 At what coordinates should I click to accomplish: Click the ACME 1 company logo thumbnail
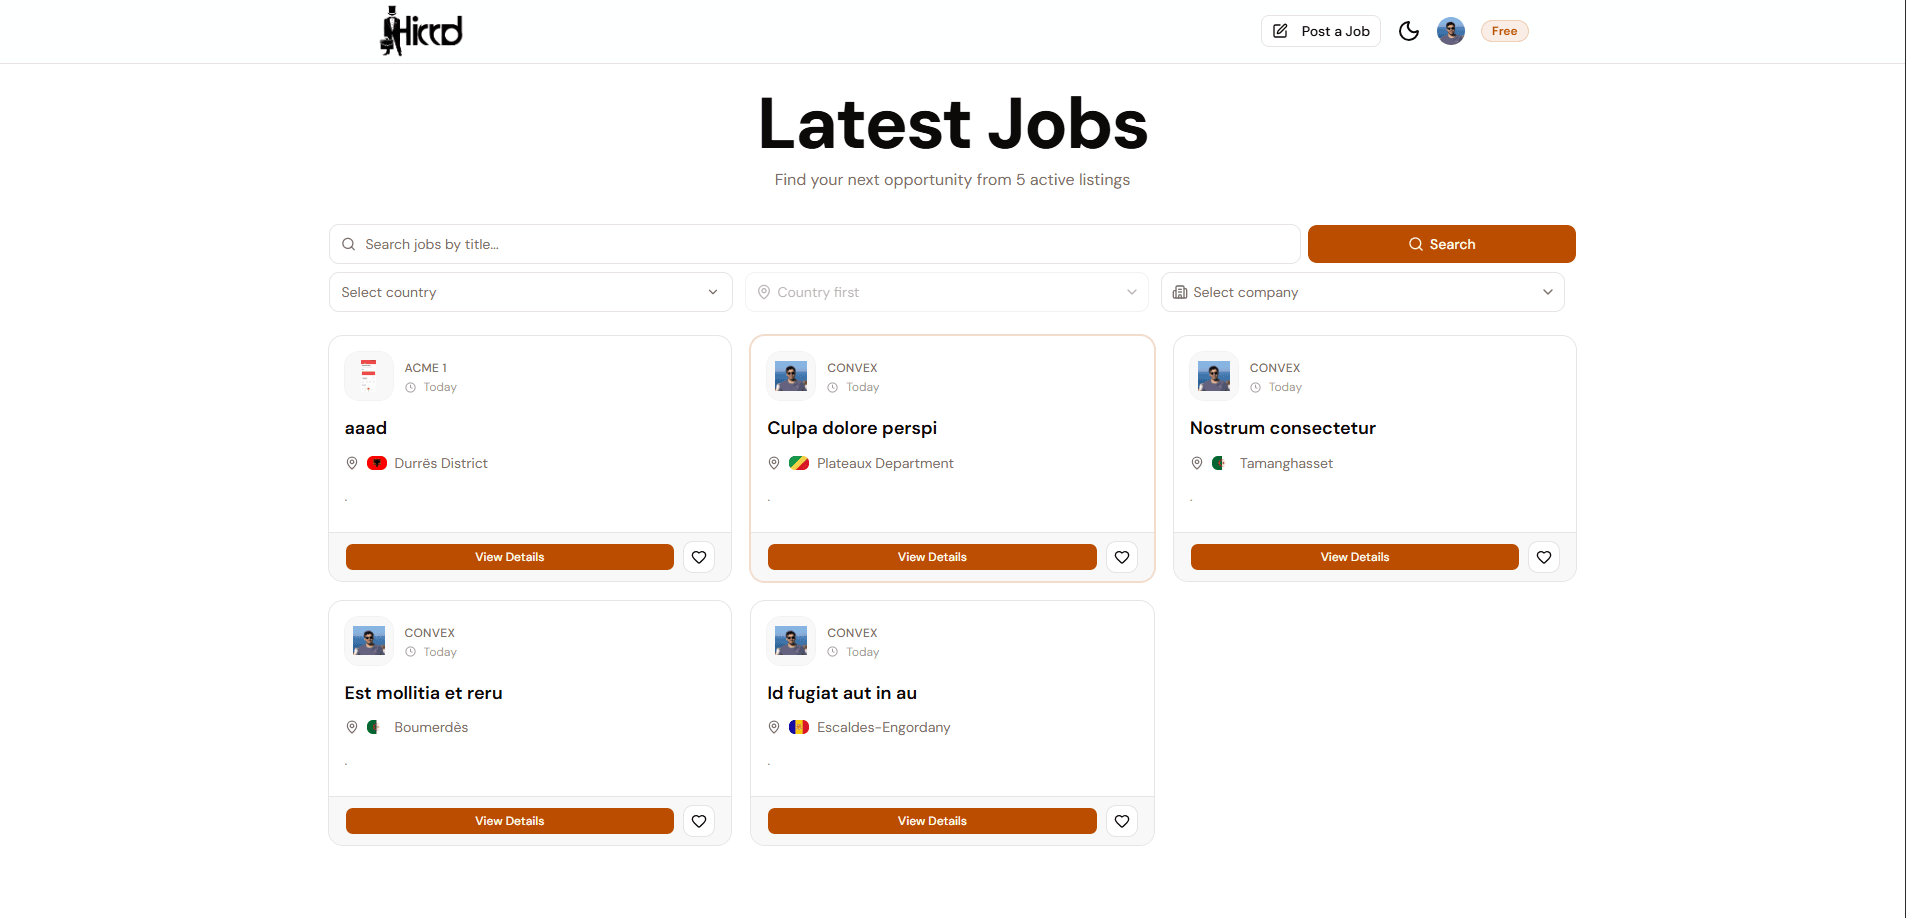coord(369,376)
